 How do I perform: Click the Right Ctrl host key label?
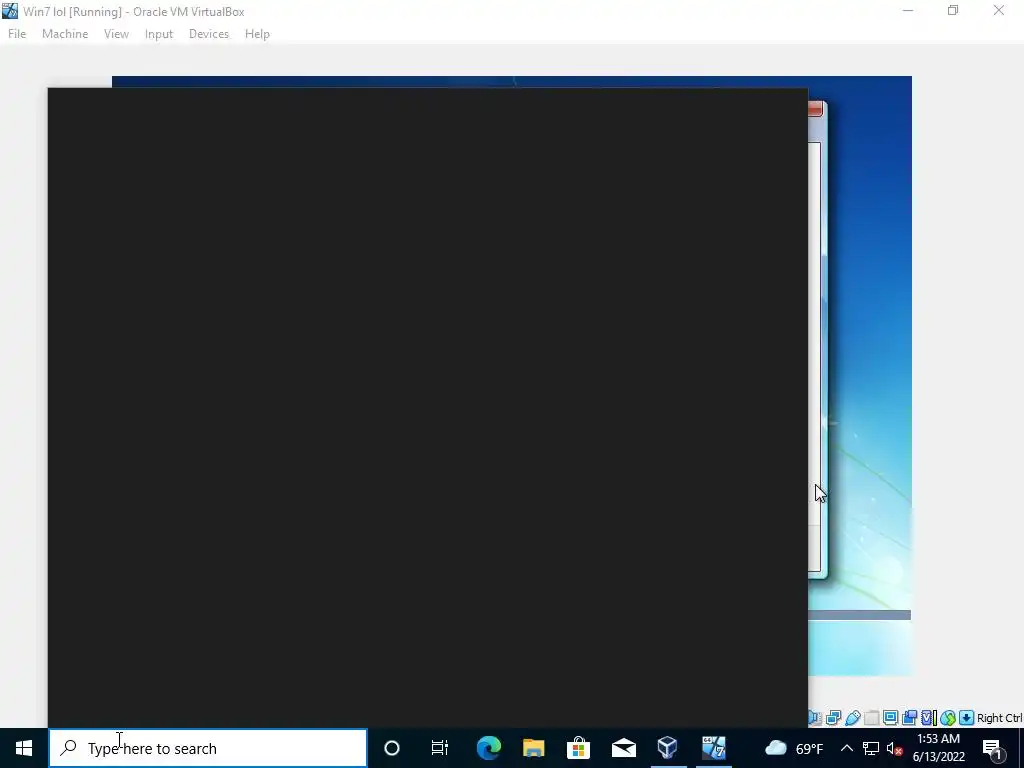pyautogui.click(x=1000, y=718)
